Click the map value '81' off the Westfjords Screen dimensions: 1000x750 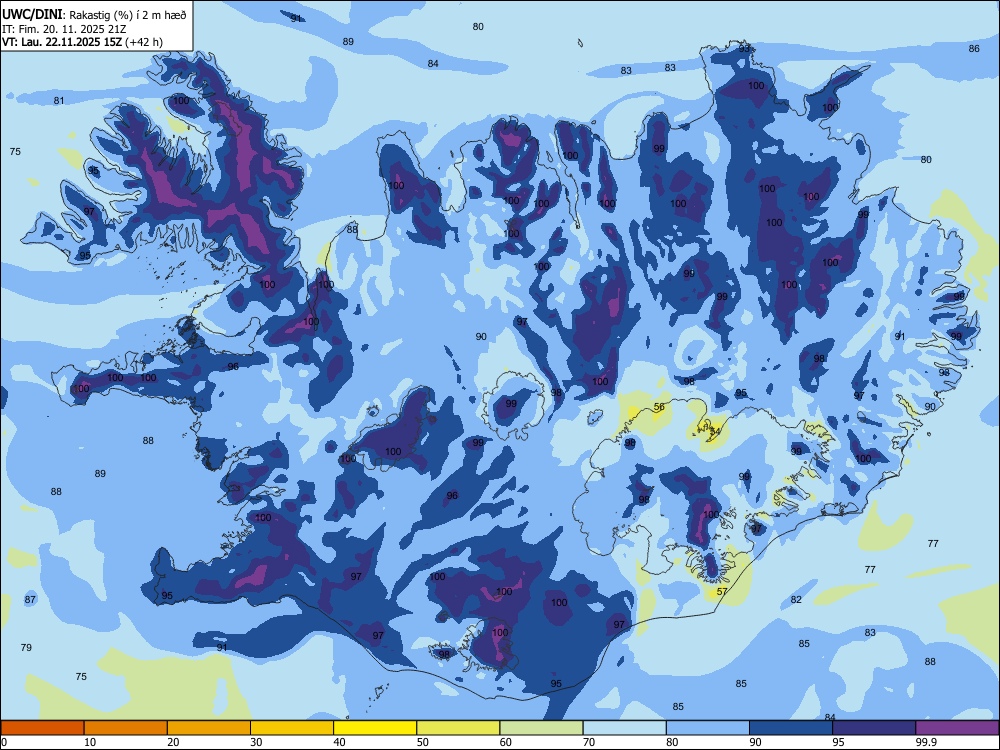click(x=59, y=100)
